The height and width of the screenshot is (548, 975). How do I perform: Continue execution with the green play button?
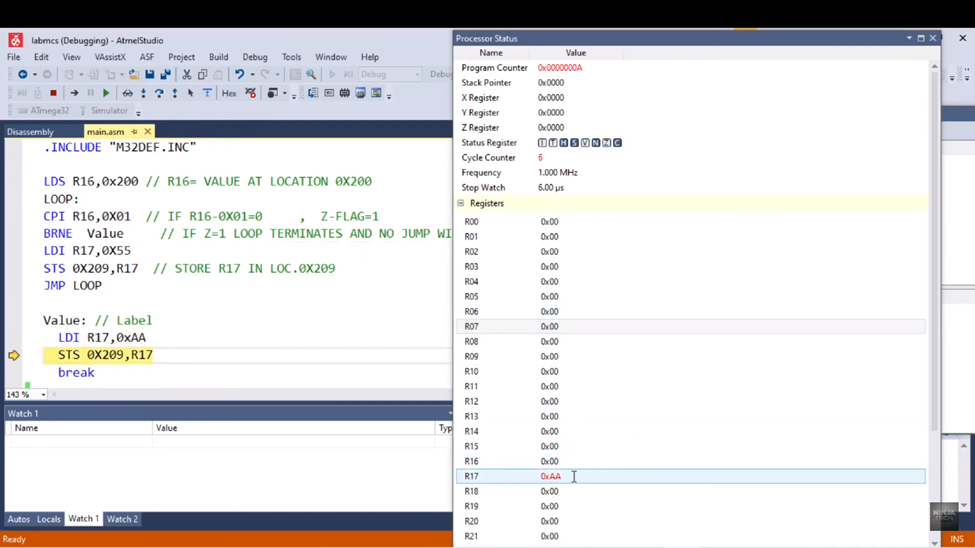click(x=106, y=93)
